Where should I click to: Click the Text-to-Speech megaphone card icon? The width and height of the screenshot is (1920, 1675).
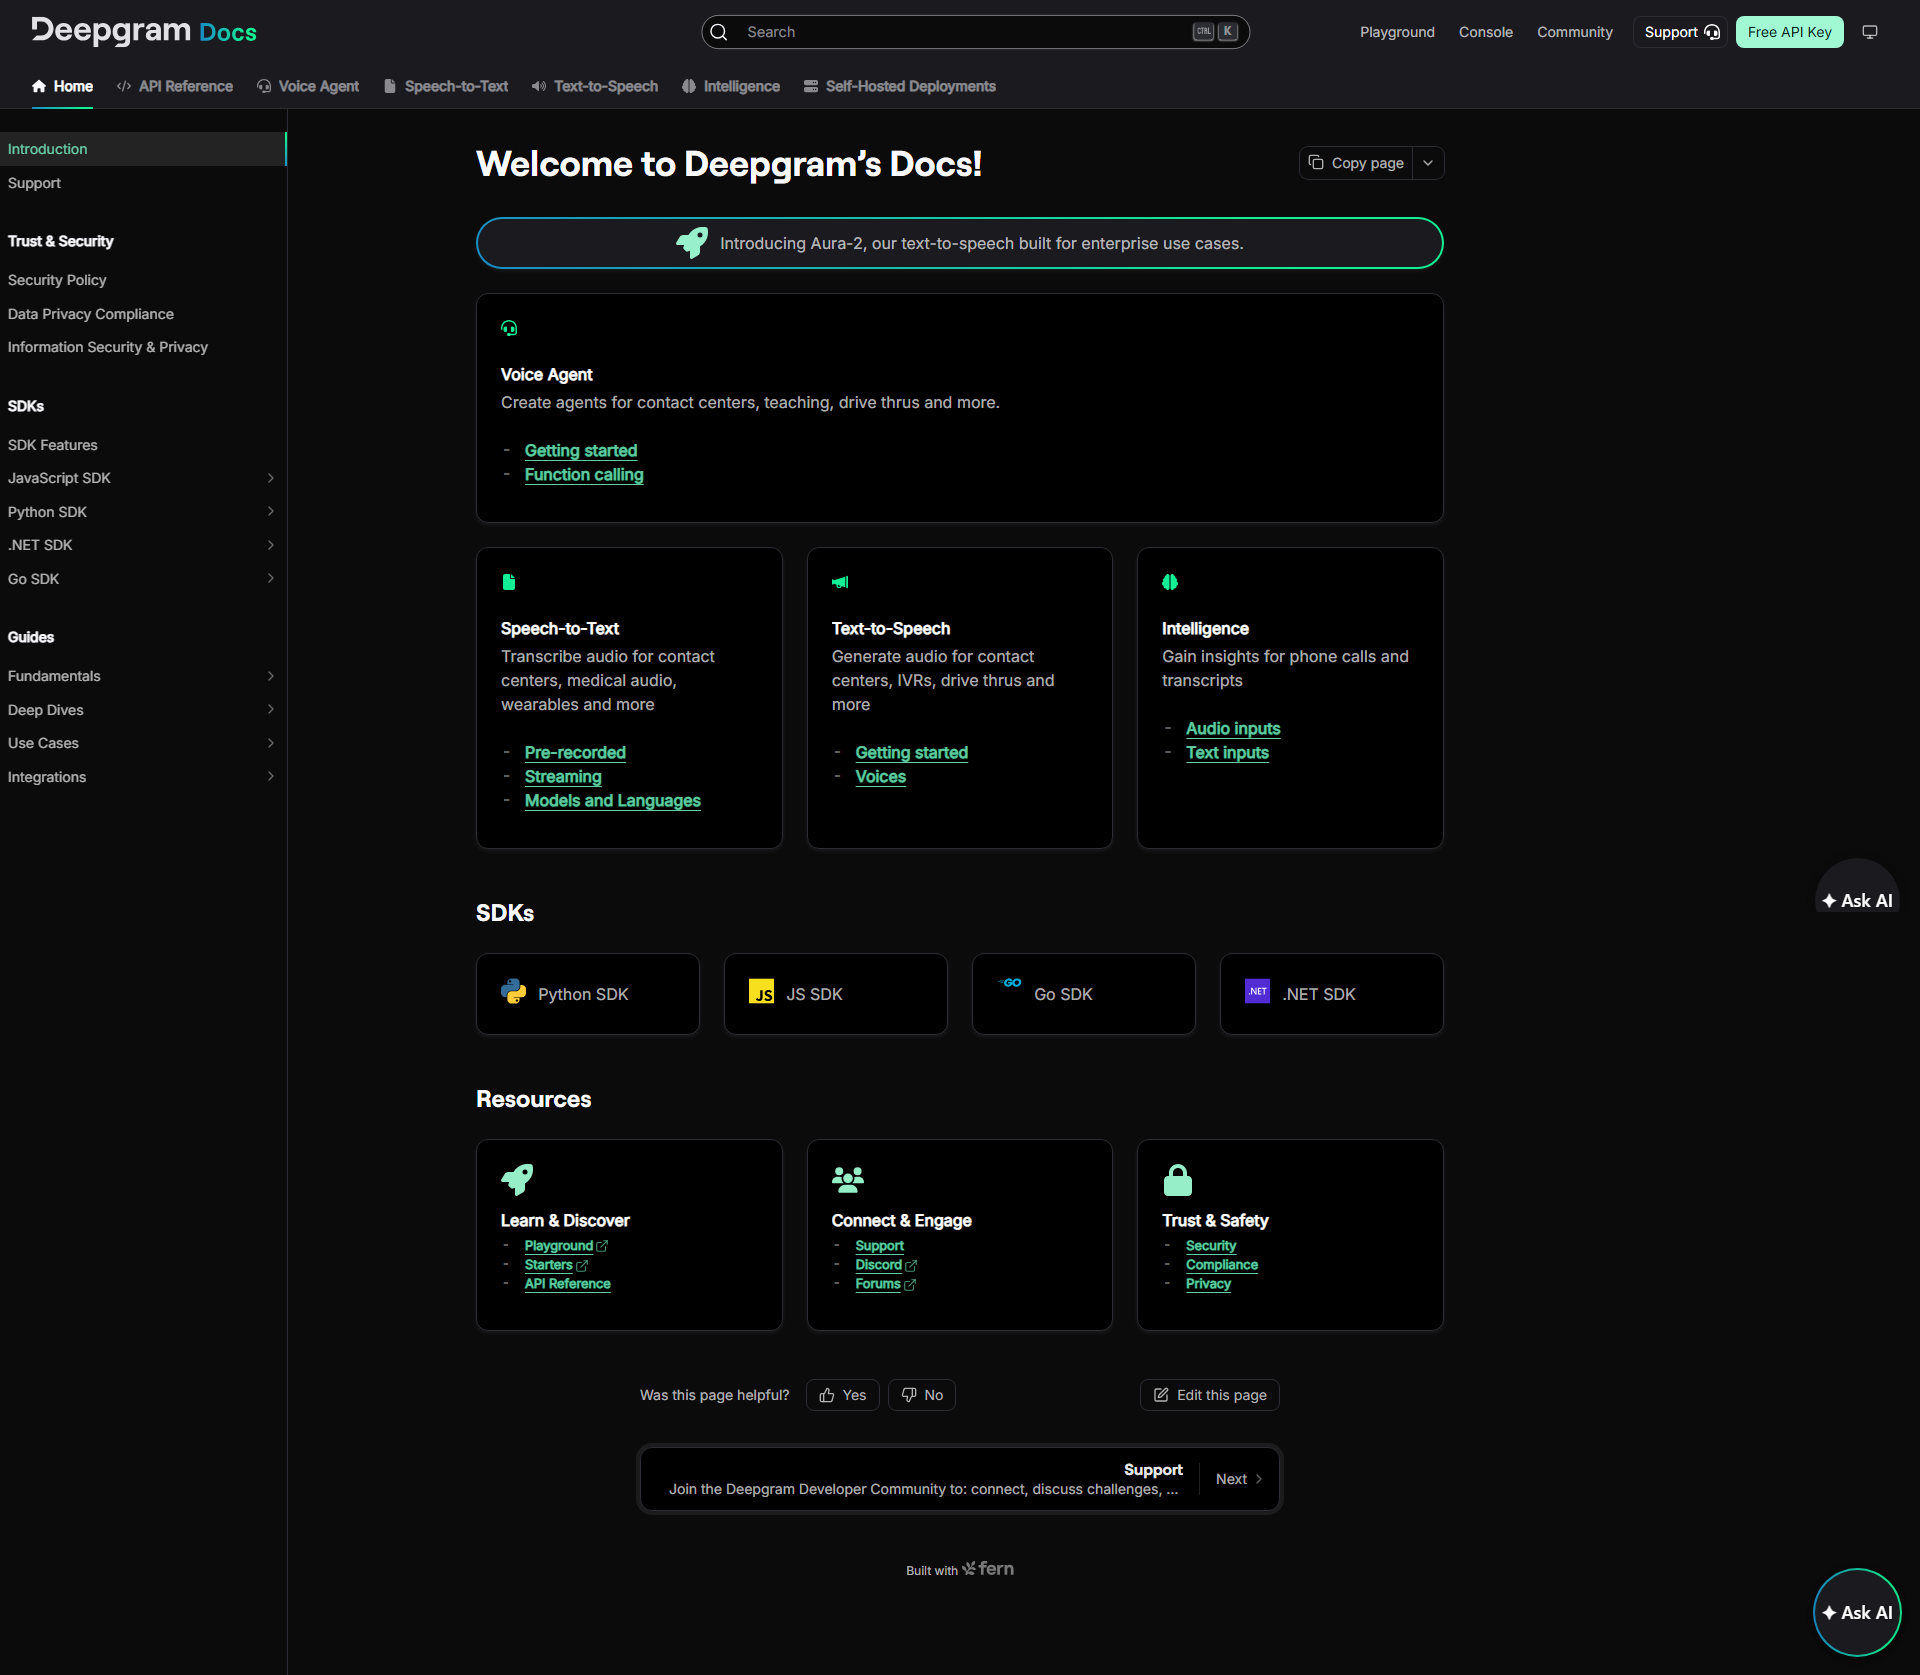click(x=840, y=582)
